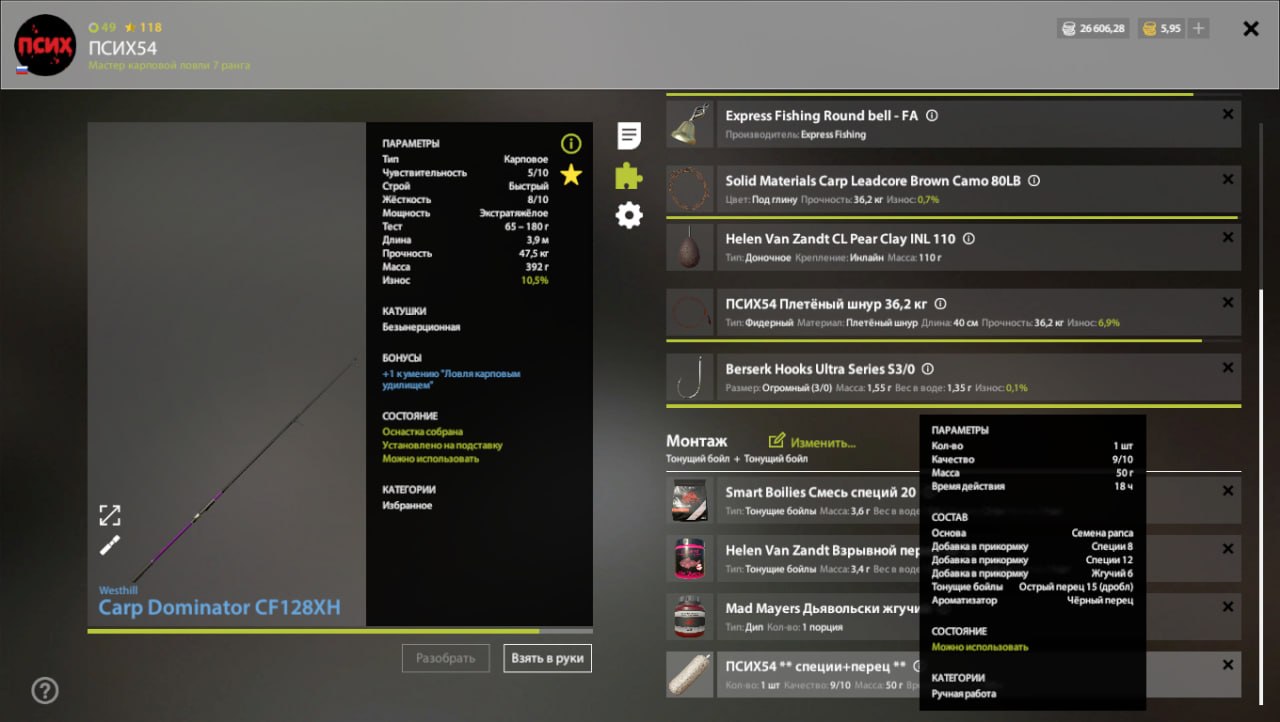Click the rod wear progress bar
This screenshot has height=722, width=1280.
(340, 631)
